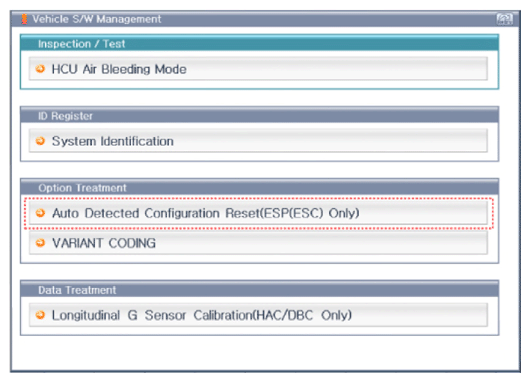Image resolution: width=530 pixels, height=382 pixels.
Task: Select the Inspection / Test section header
Action: [259, 43]
